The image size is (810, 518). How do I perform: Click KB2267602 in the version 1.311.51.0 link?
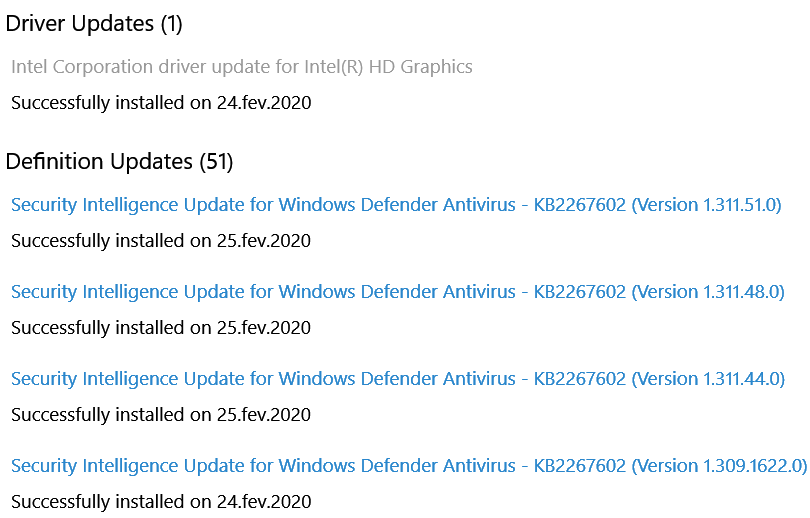point(580,205)
